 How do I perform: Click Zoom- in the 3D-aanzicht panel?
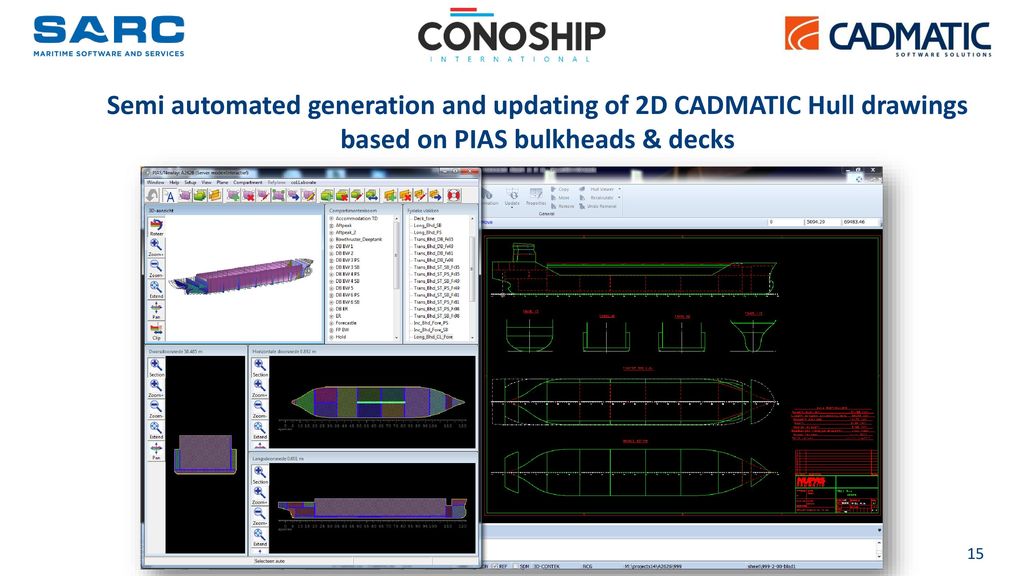156,268
